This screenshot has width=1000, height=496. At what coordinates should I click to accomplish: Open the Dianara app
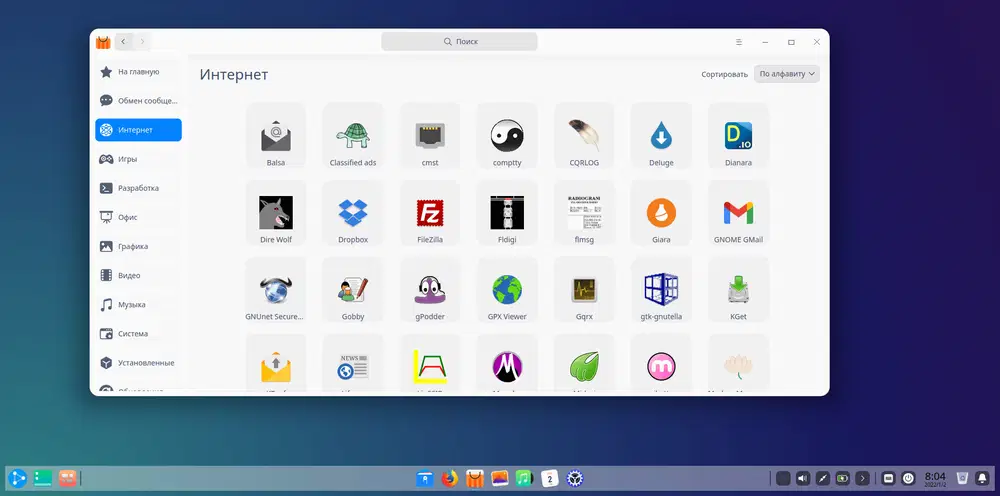pyautogui.click(x=738, y=136)
